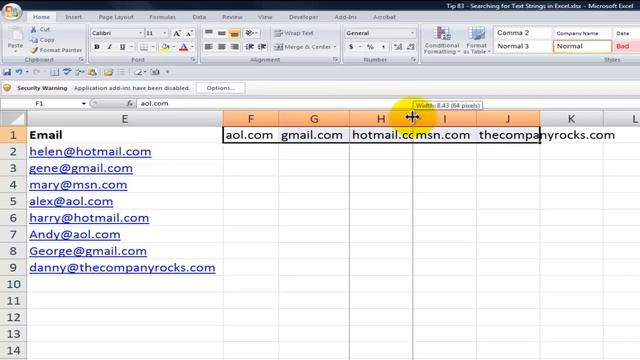Expand the Paste options arrow

tap(16, 51)
